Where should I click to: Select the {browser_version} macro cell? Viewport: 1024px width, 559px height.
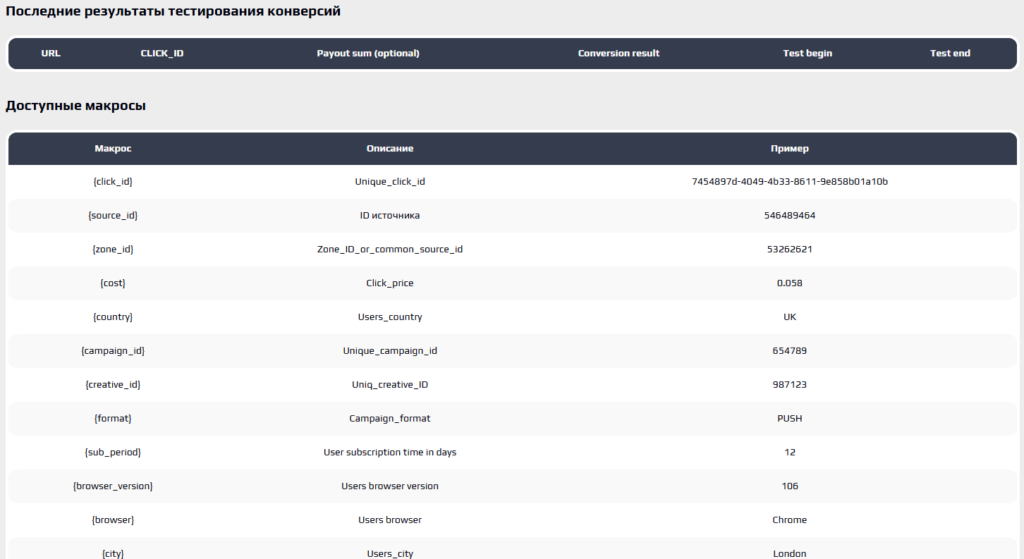[x=113, y=487]
